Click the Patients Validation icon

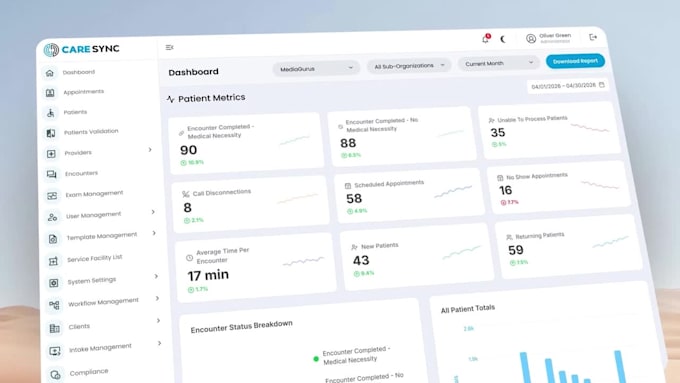point(51,133)
